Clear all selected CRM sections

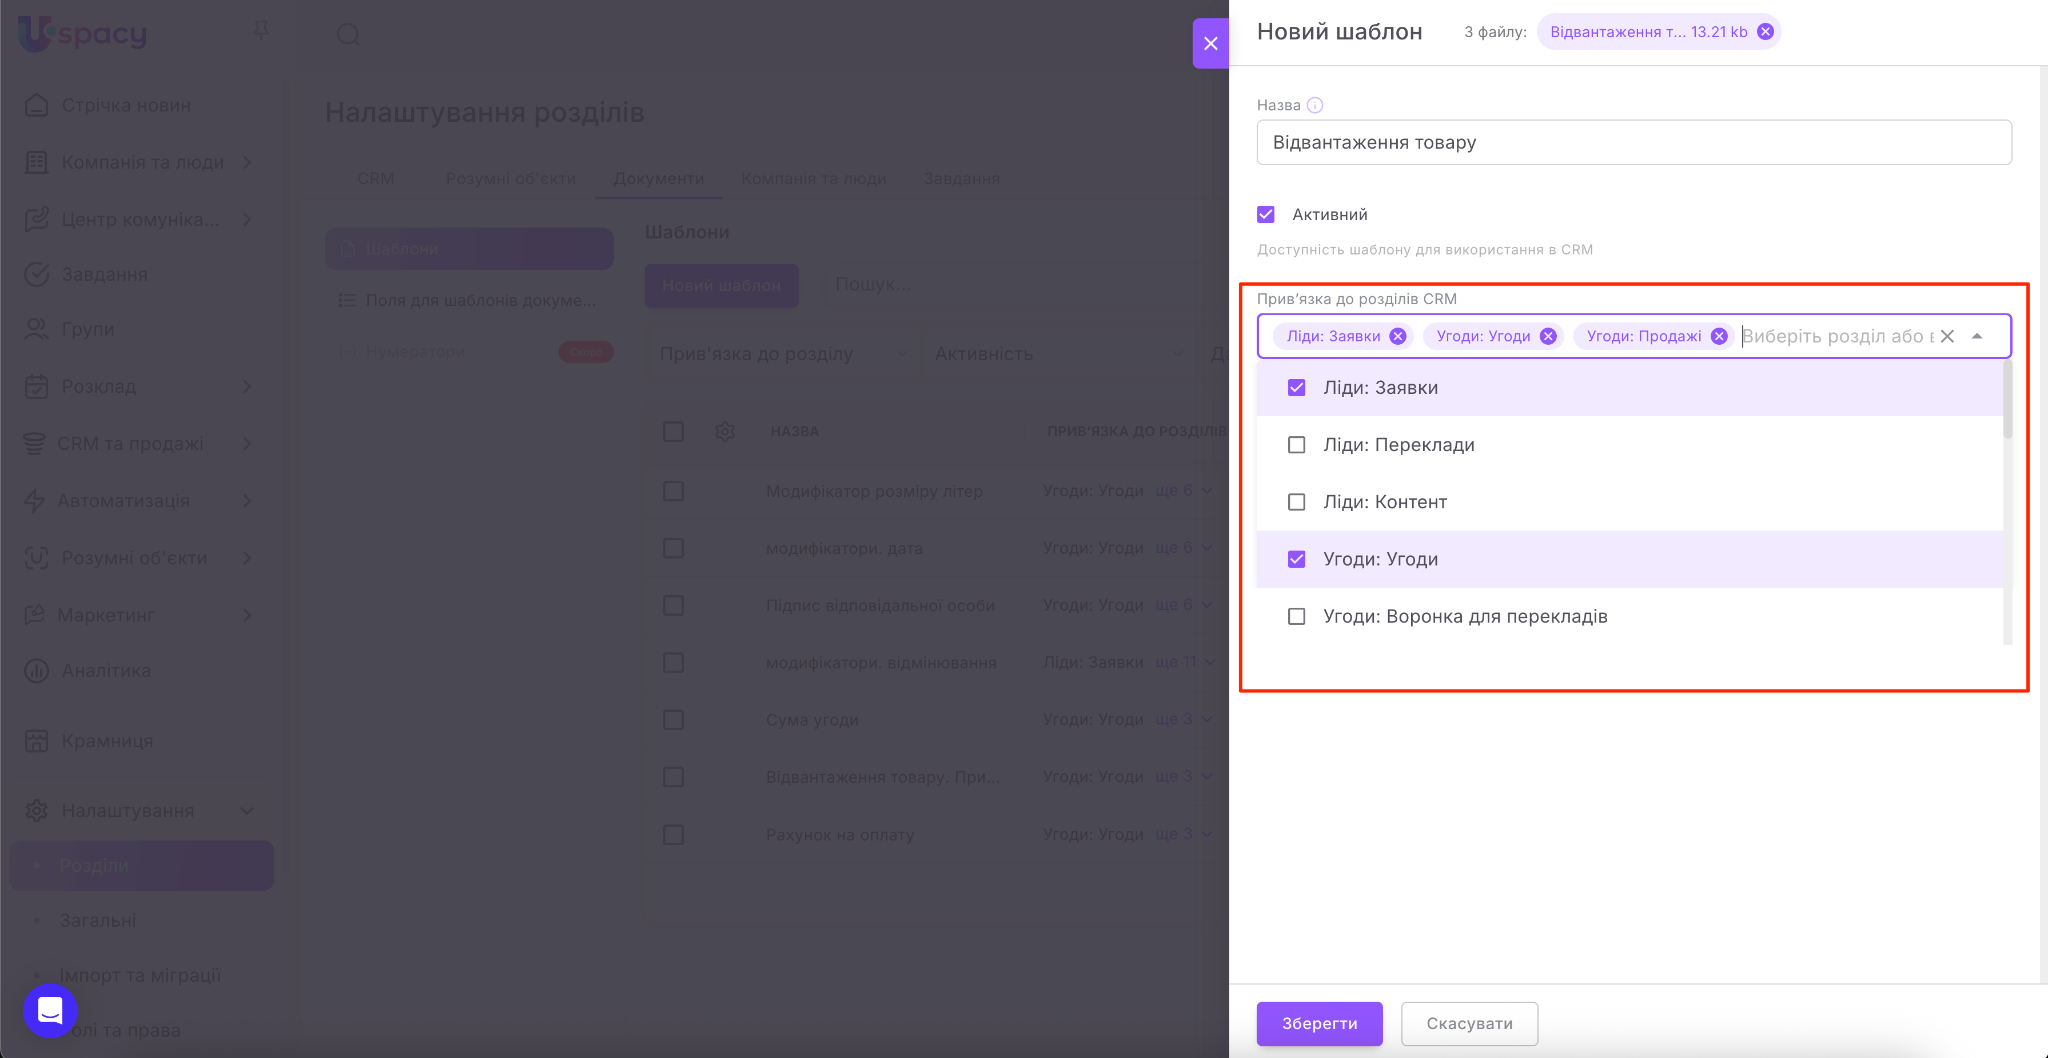pos(1947,336)
